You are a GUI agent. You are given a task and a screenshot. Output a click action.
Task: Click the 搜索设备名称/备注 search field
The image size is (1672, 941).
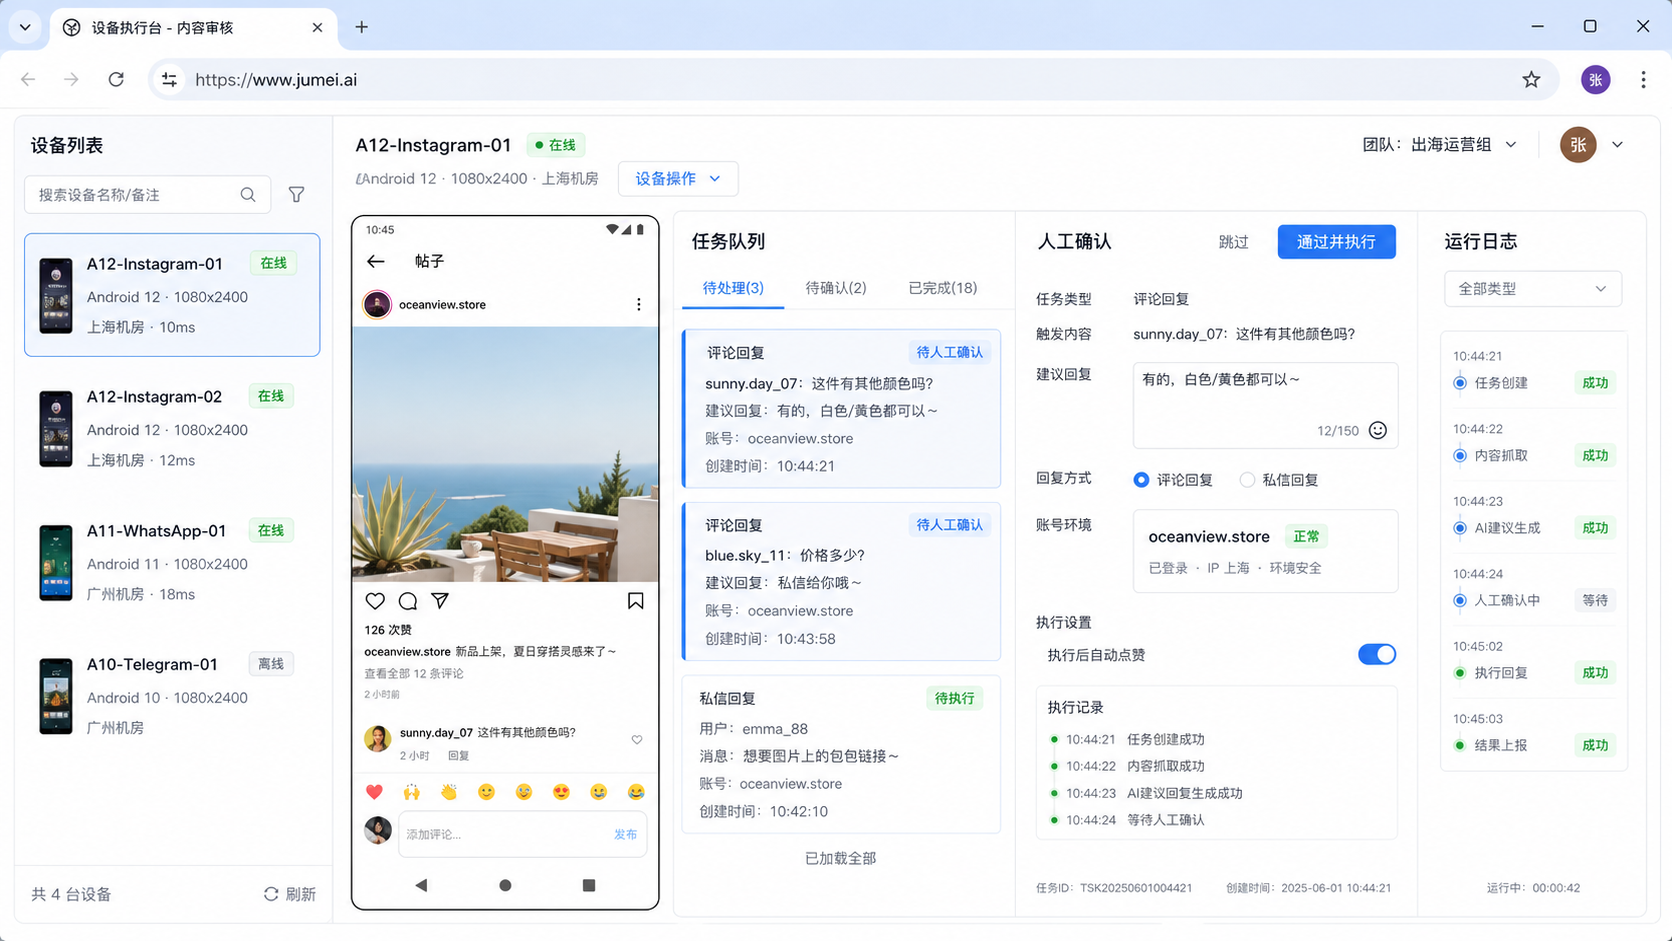click(x=147, y=195)
